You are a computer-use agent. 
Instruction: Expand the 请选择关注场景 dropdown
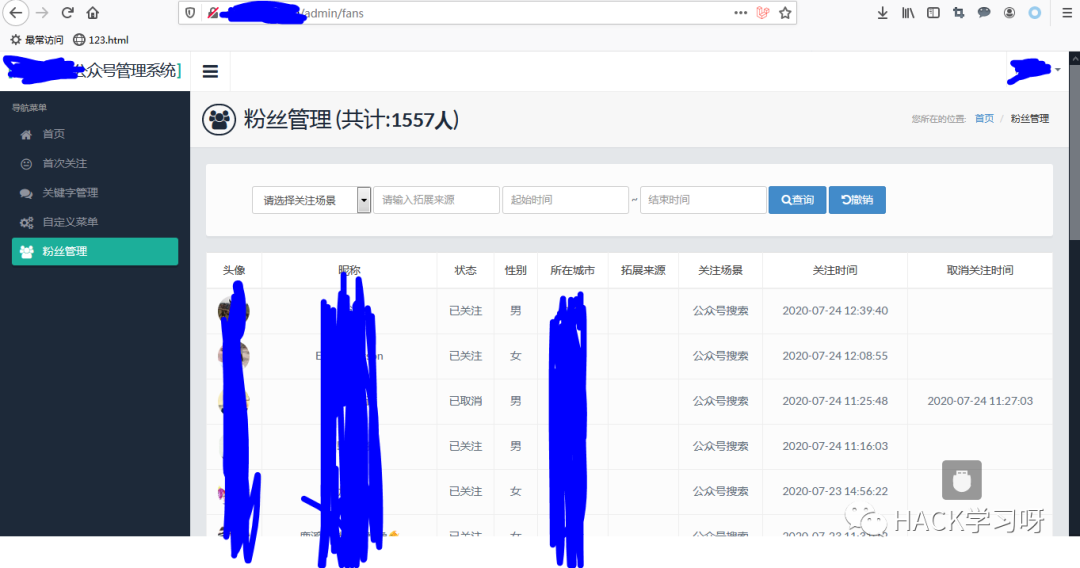point(311,200)
